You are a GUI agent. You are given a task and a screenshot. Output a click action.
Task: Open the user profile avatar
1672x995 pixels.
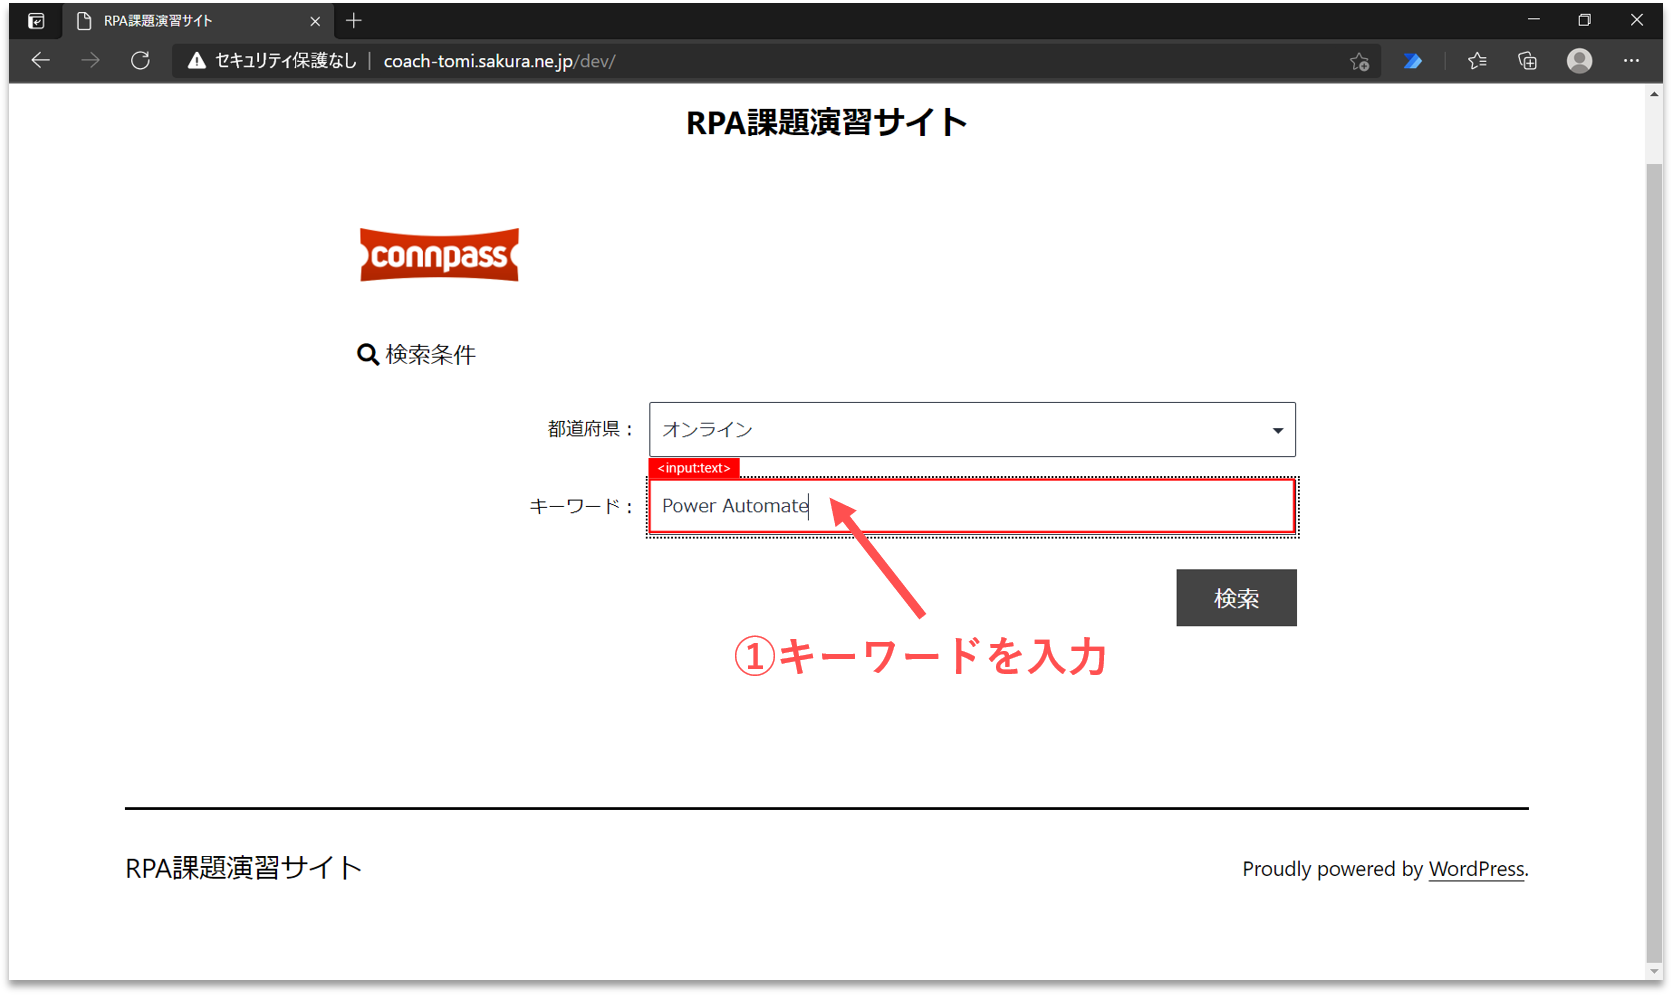point(1579,61)
